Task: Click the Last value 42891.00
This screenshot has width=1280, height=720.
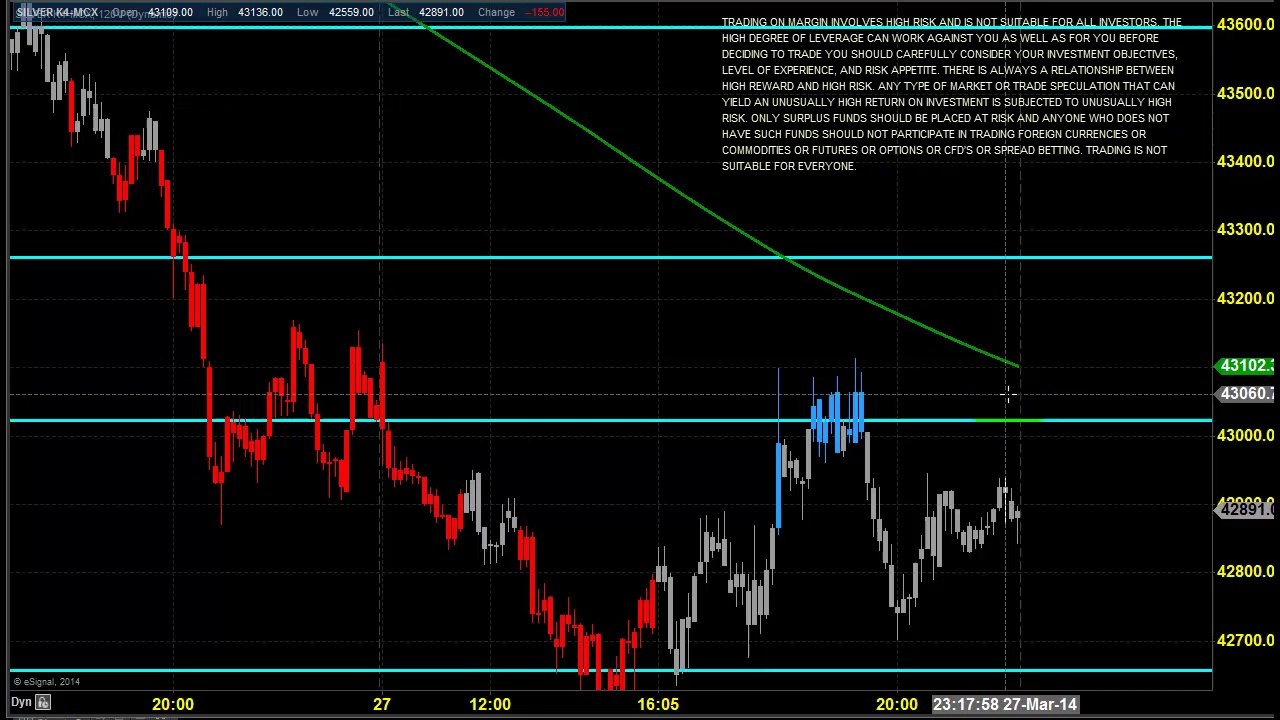Action: coord(441,12)
